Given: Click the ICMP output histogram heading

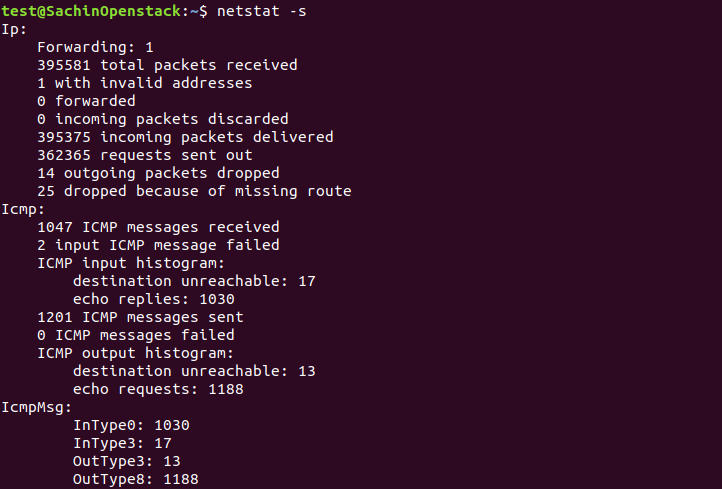Looking at the screenshot, I should click(x=135, y=354).
